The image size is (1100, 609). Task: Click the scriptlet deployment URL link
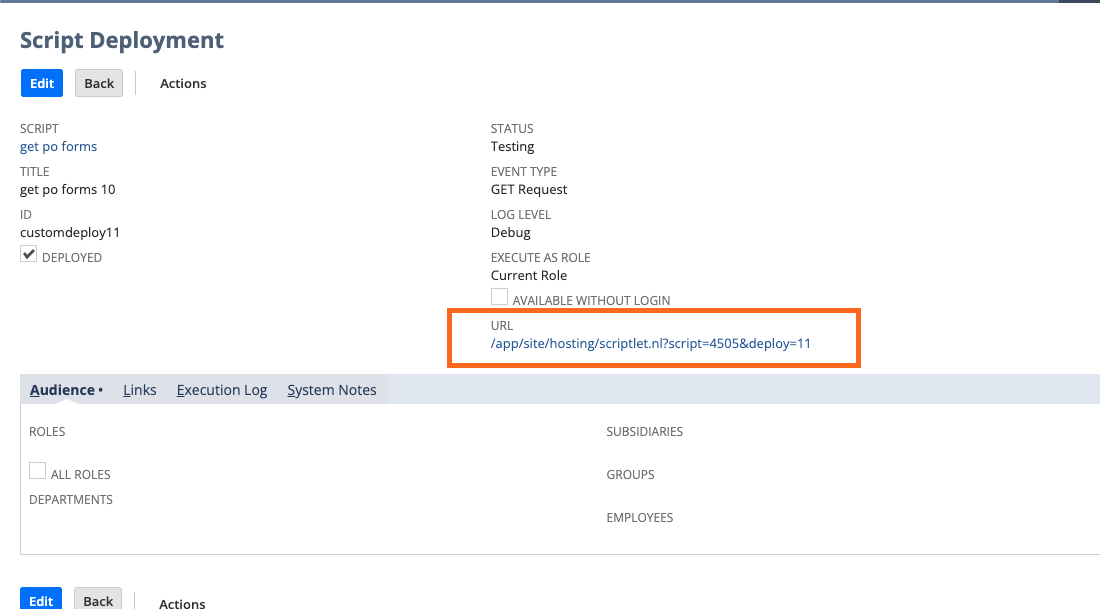[651, 343]
